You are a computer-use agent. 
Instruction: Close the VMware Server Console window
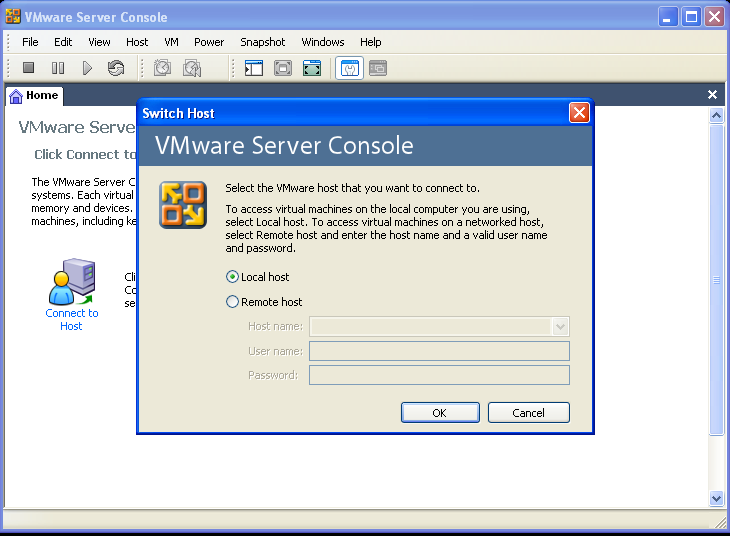pos(715,17)
